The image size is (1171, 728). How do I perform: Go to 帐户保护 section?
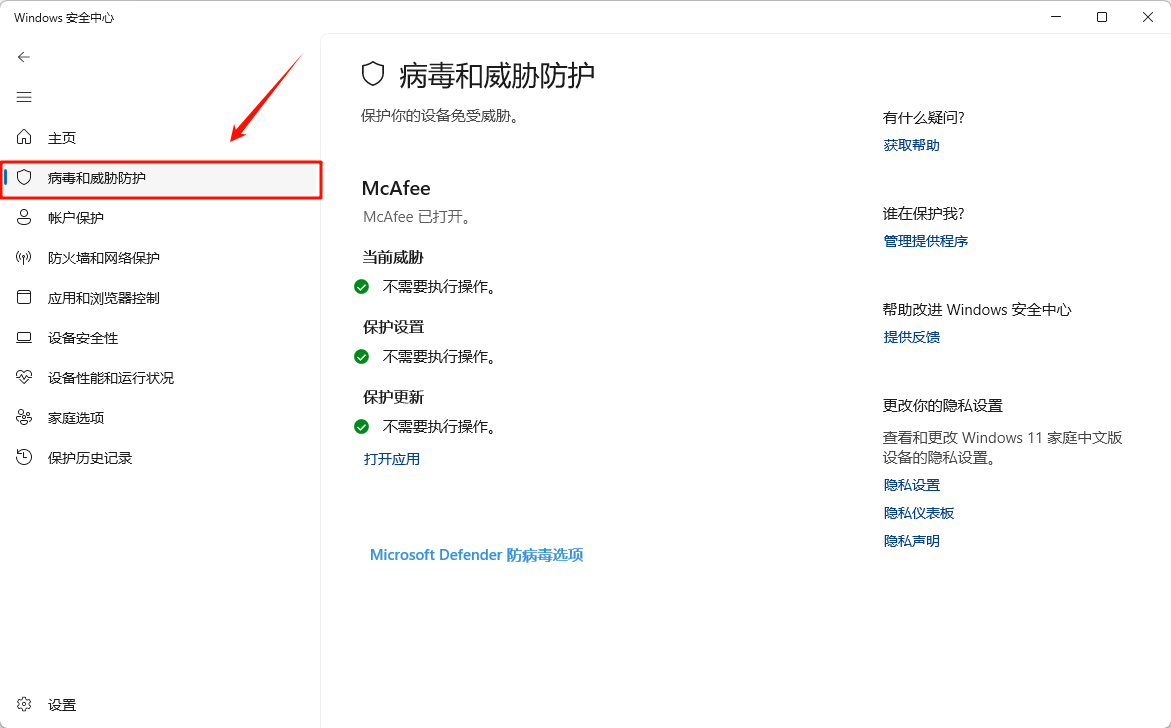(x=161, y=218)
